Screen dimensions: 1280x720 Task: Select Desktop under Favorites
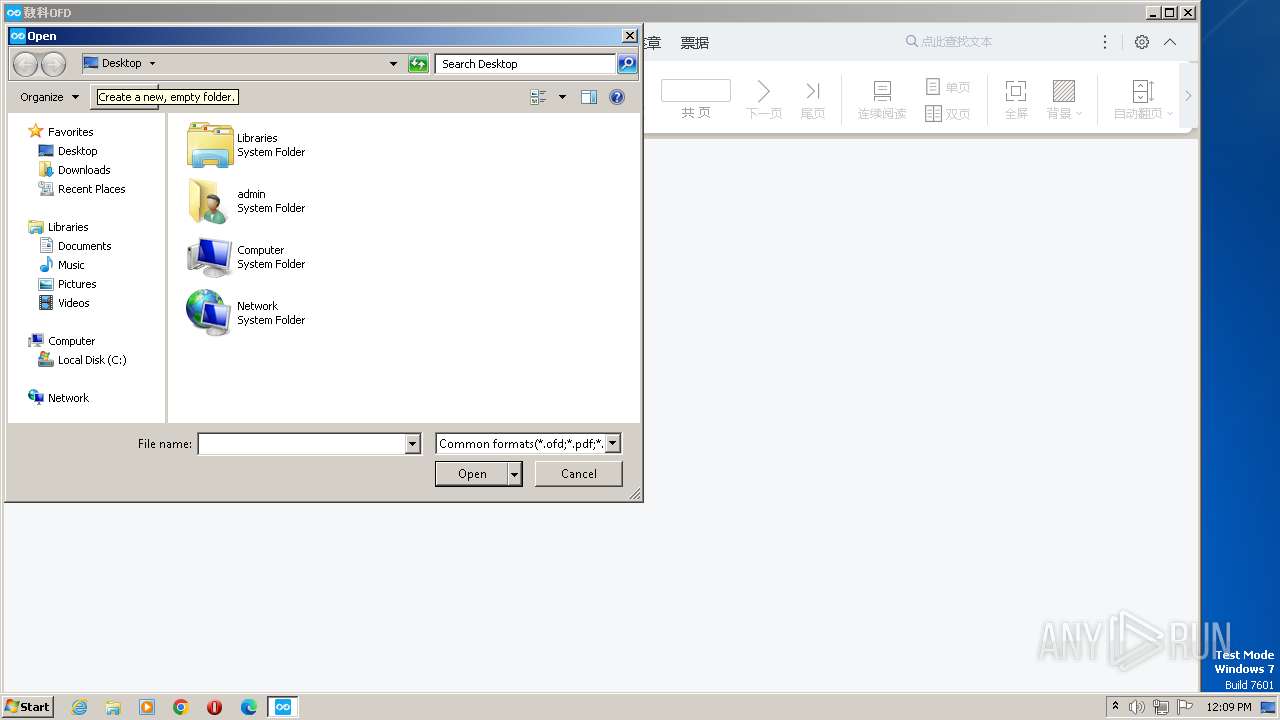(77, 151)
